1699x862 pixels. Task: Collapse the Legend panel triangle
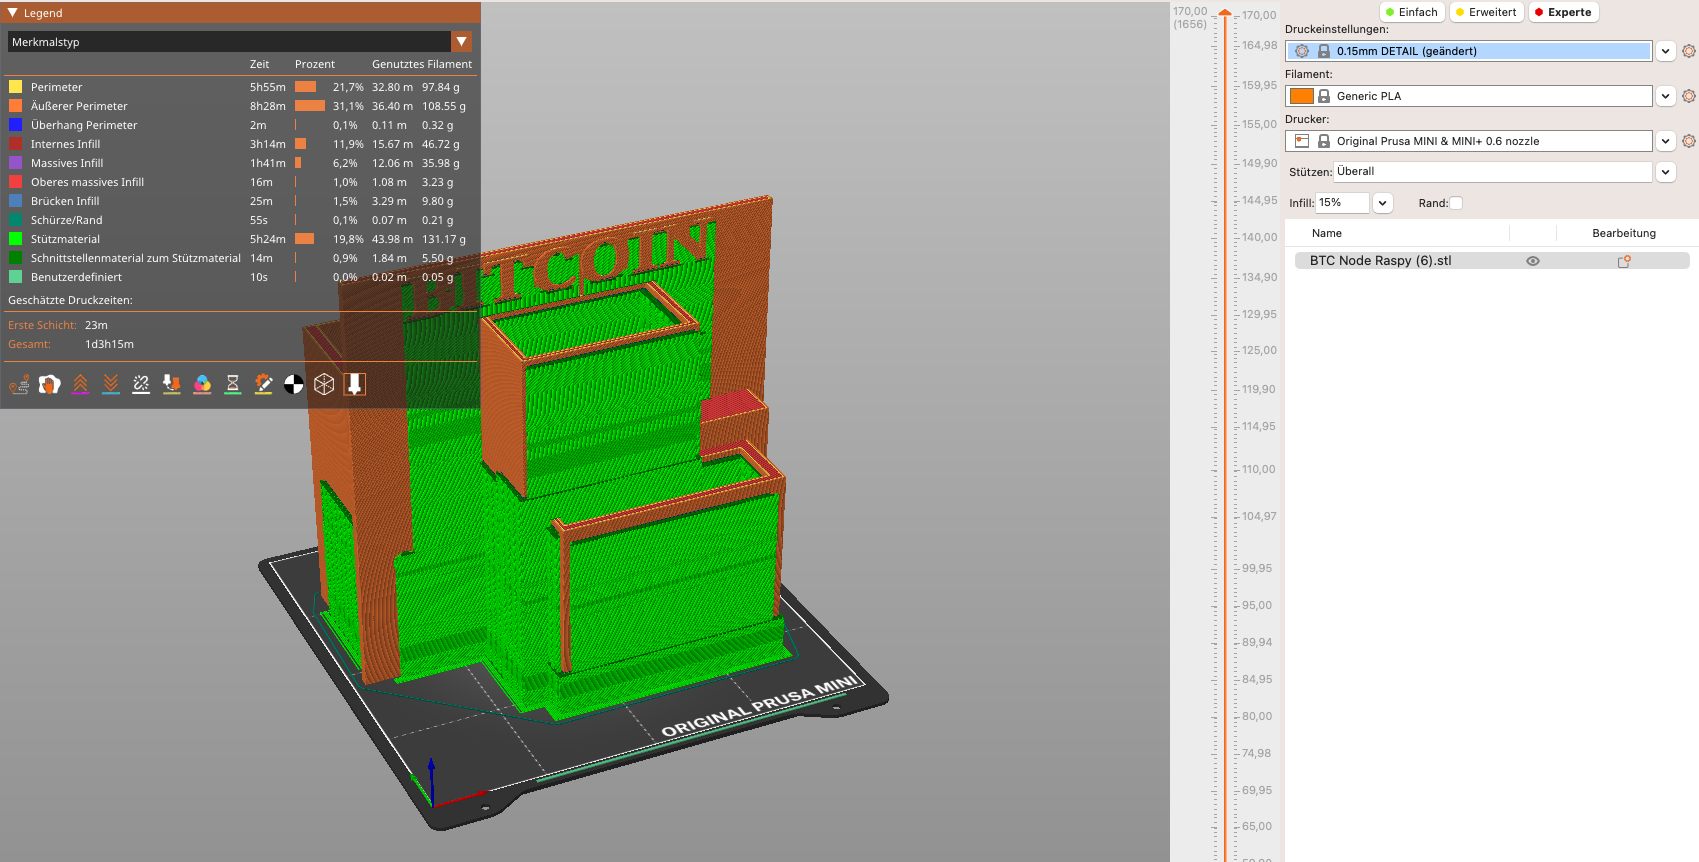(12, 13)
